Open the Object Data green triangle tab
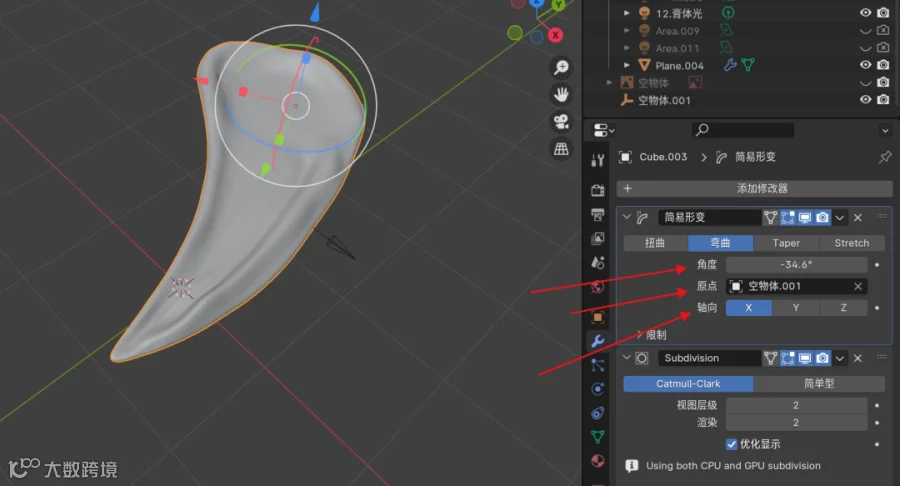The image size is (900, 486). (x=598, y=437)
